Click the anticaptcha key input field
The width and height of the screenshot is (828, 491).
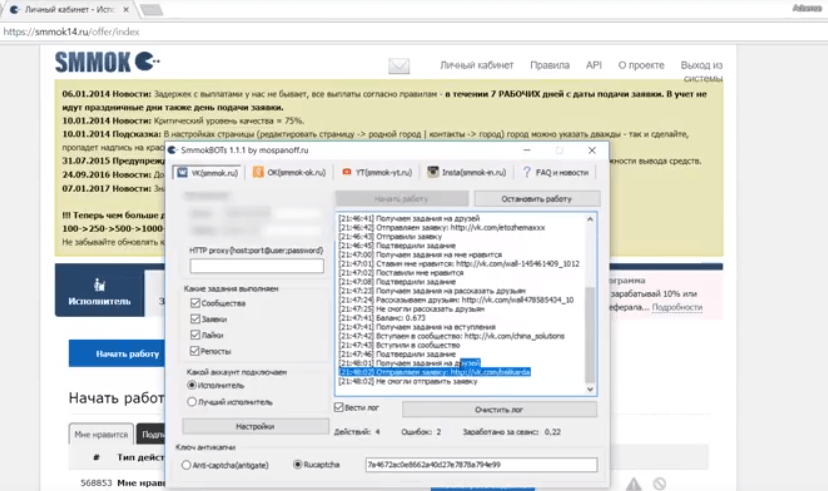481,465
